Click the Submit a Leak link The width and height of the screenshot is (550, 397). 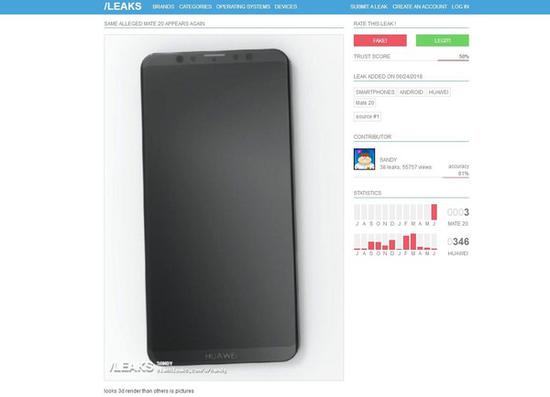369,7
